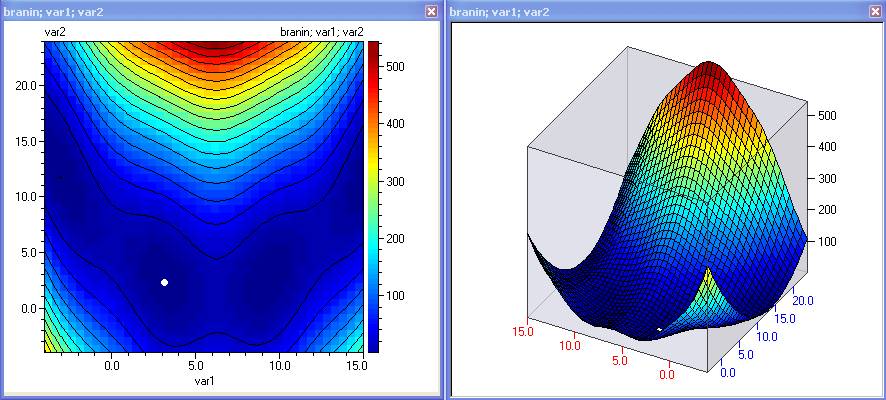Select the left window title bar
The width and height of the screenshot is (886, 400).
click(x=200, y=11)
